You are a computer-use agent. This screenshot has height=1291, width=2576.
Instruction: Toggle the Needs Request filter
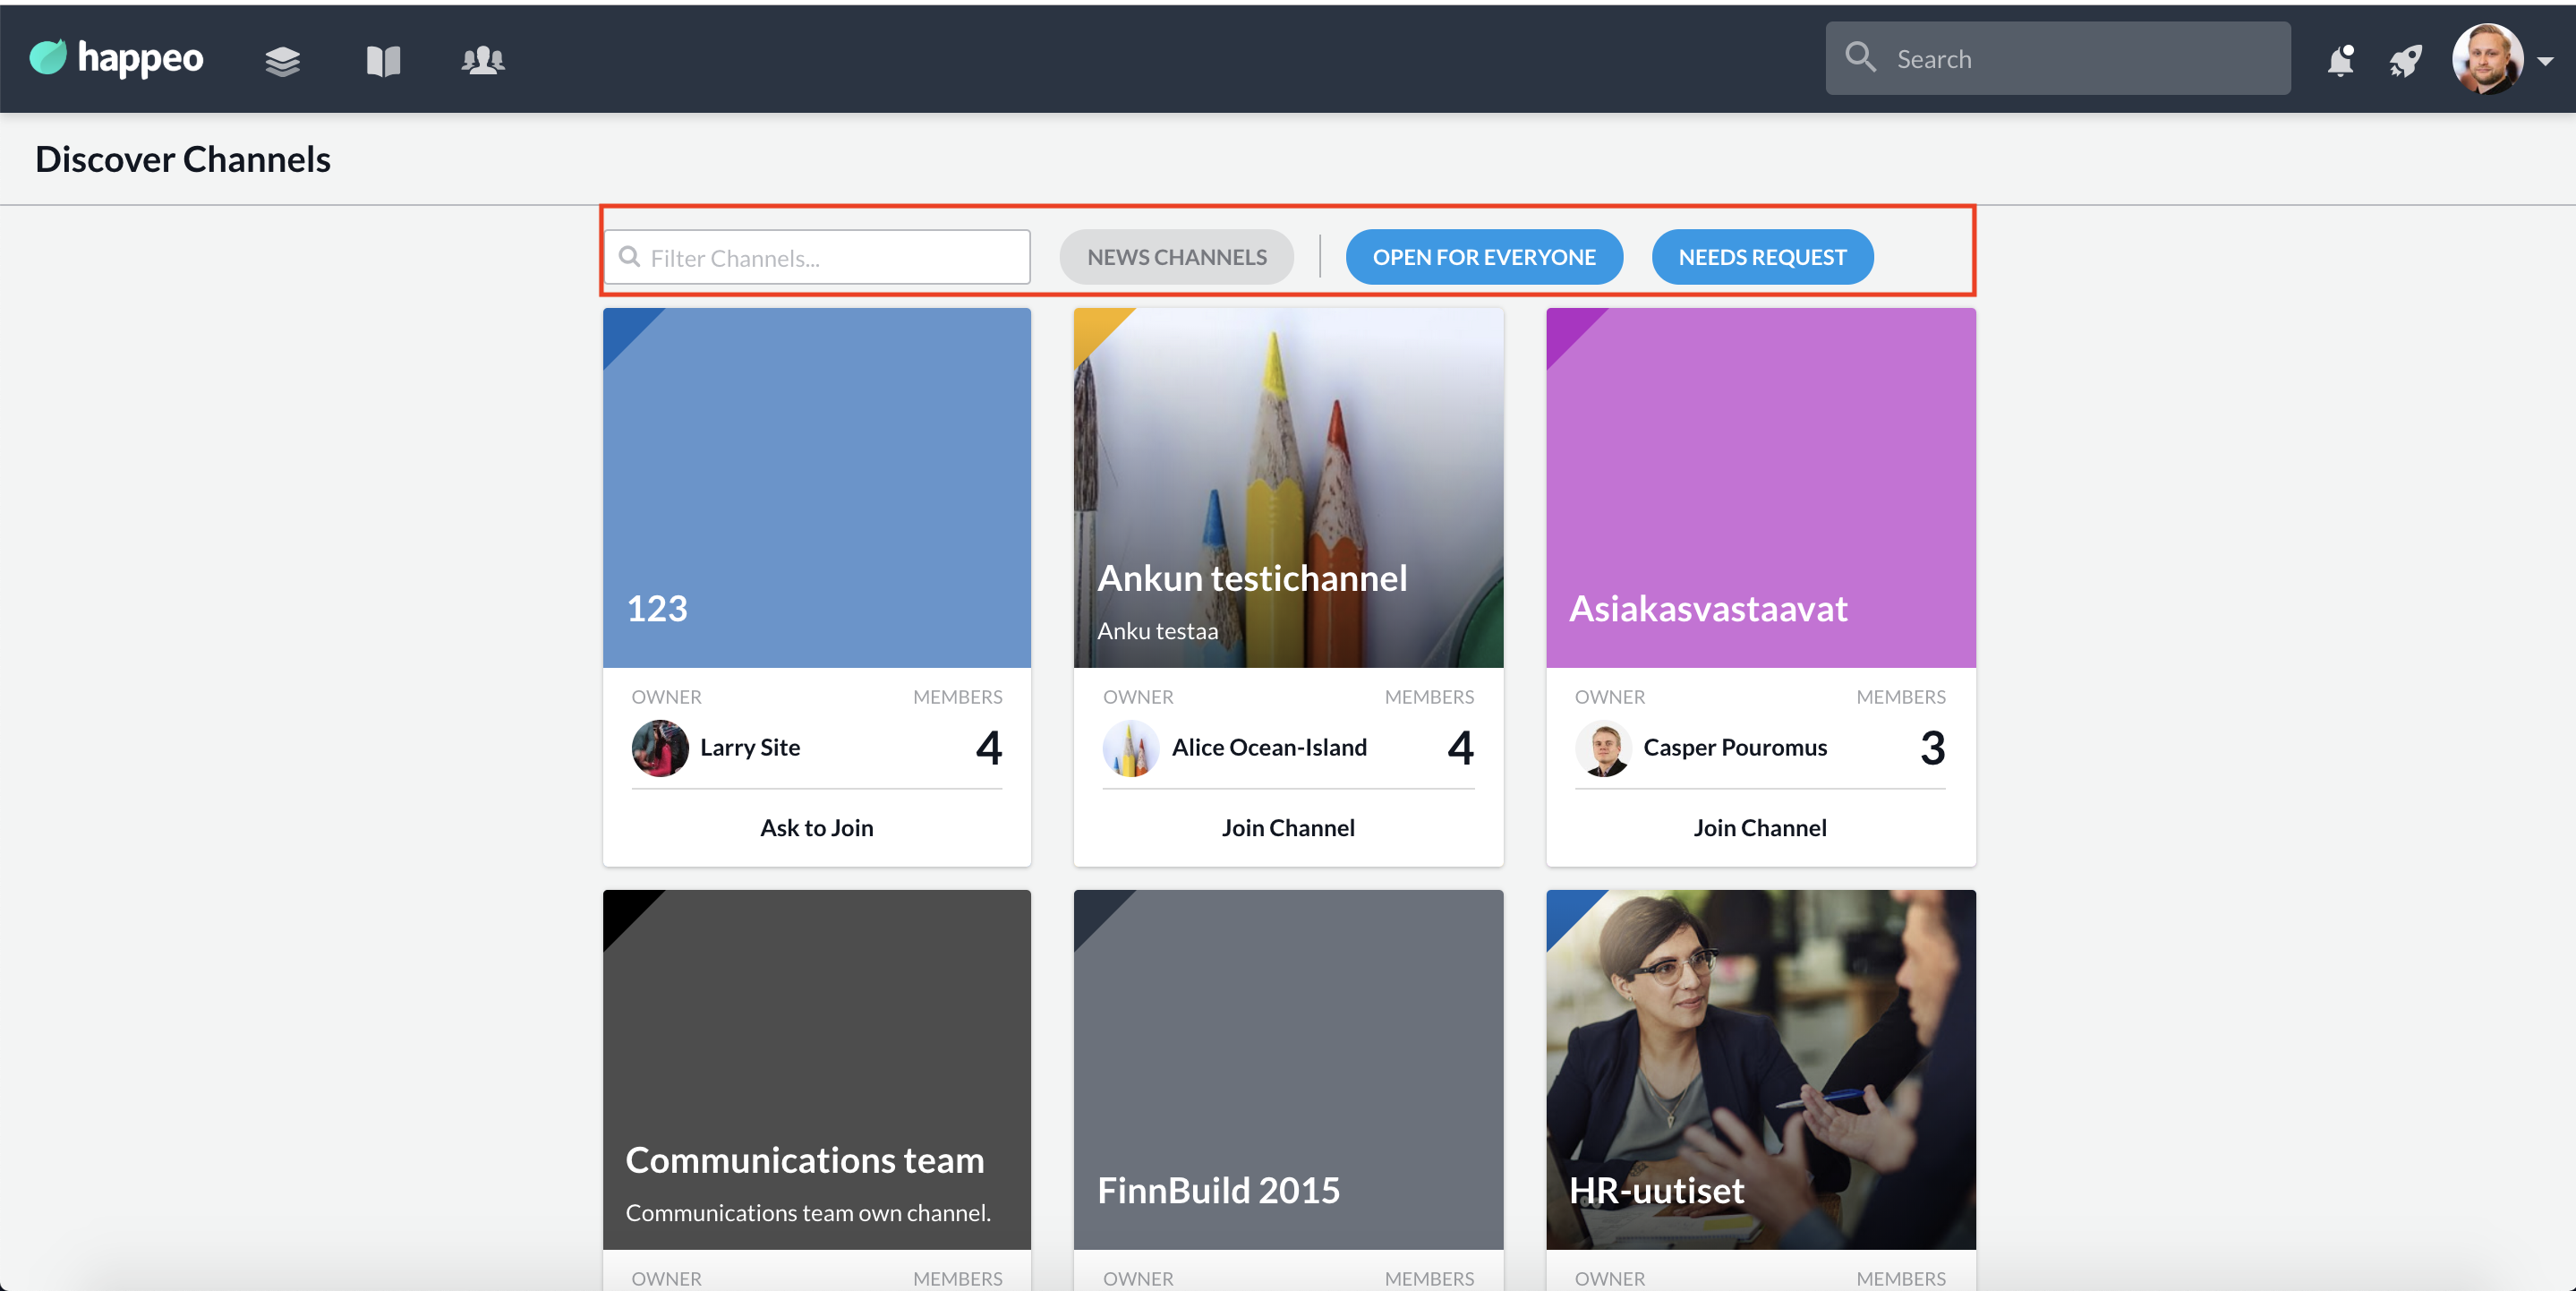1761,257
